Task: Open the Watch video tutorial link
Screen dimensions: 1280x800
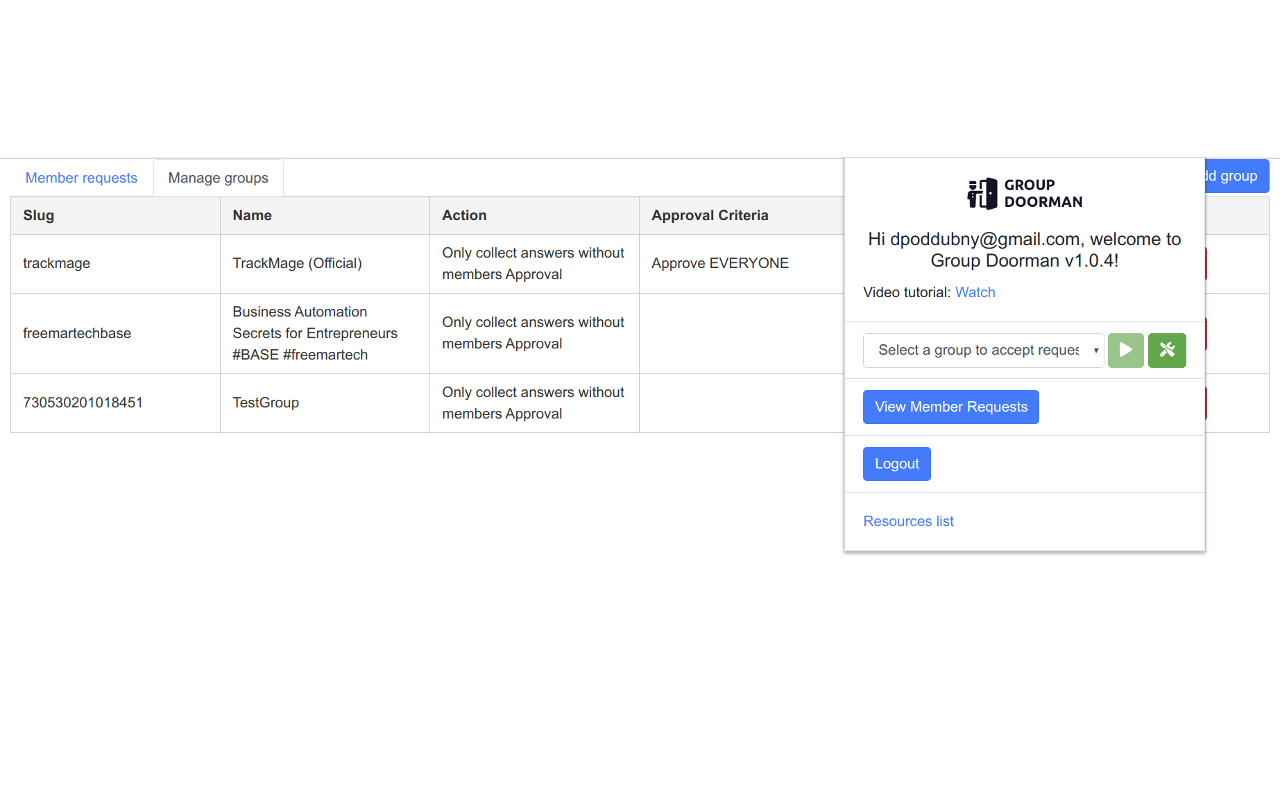Action: (x=975, y=292)
